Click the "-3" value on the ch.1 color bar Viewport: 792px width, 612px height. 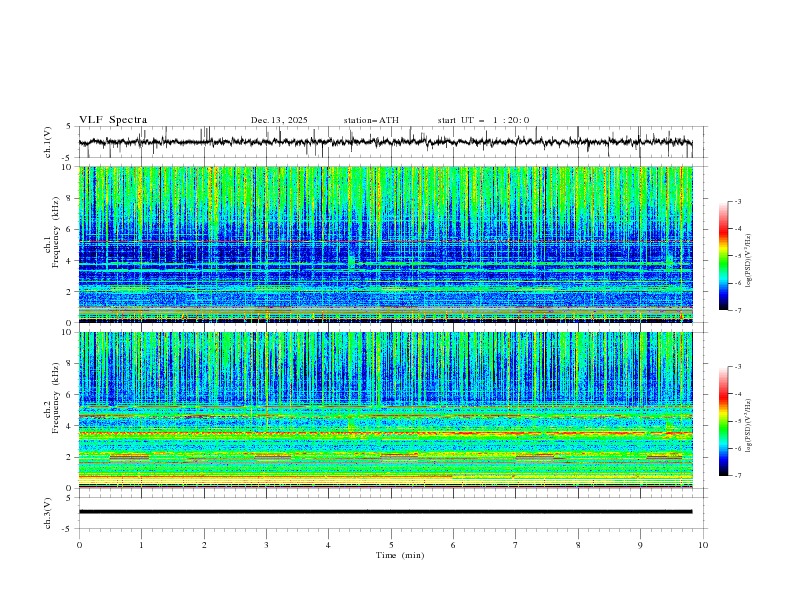tap(737, 201)
